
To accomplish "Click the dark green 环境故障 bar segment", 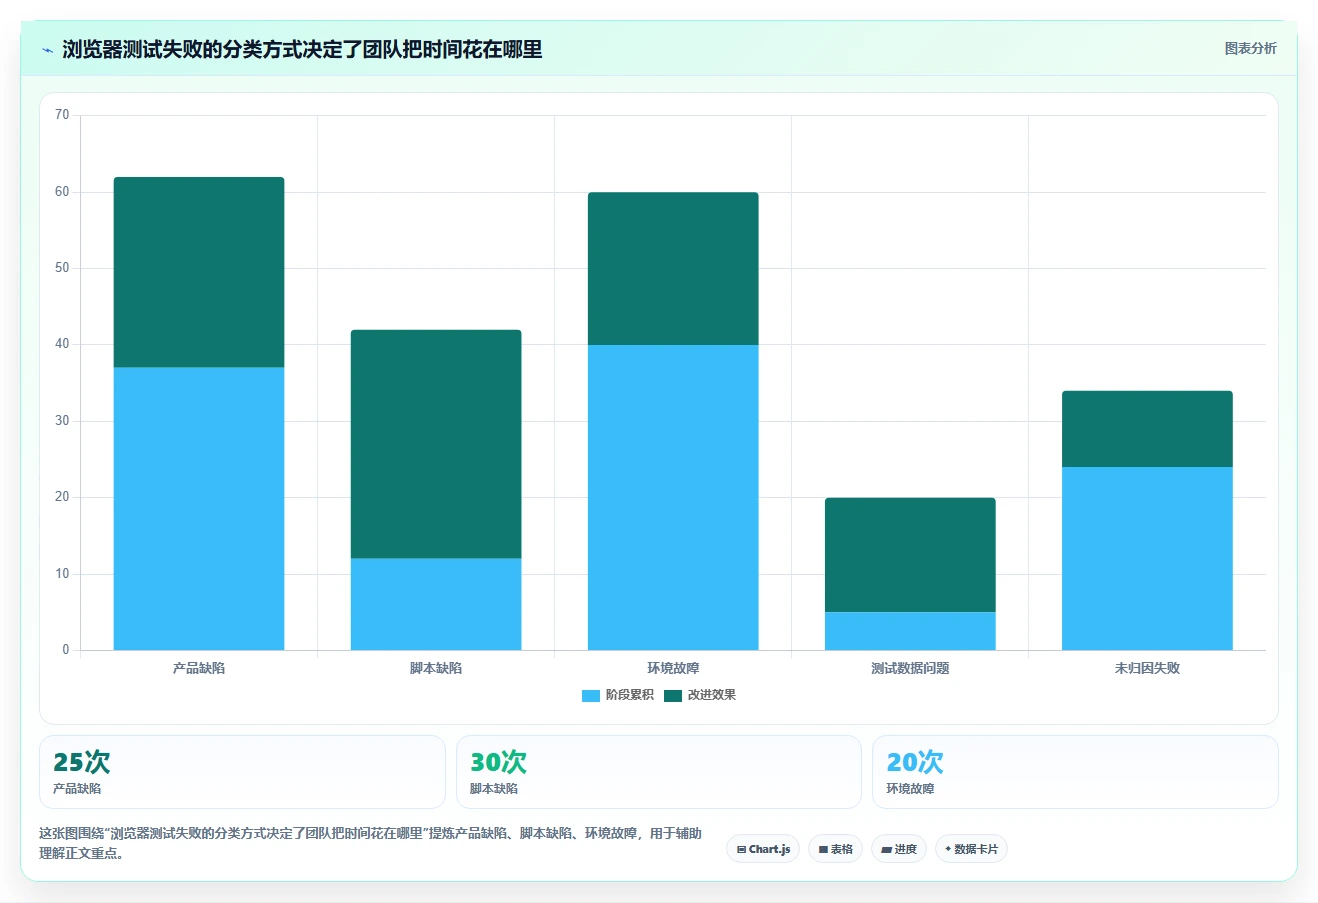I will pos(673,268).
